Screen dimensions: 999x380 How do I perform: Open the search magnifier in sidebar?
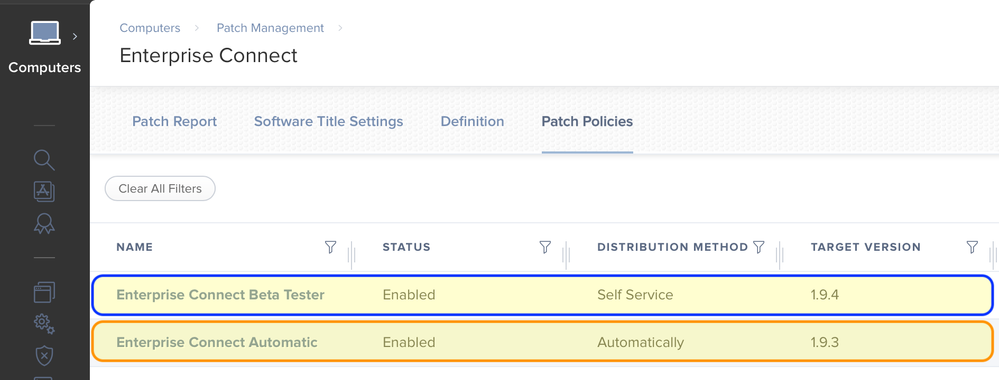tap(44, 160)
